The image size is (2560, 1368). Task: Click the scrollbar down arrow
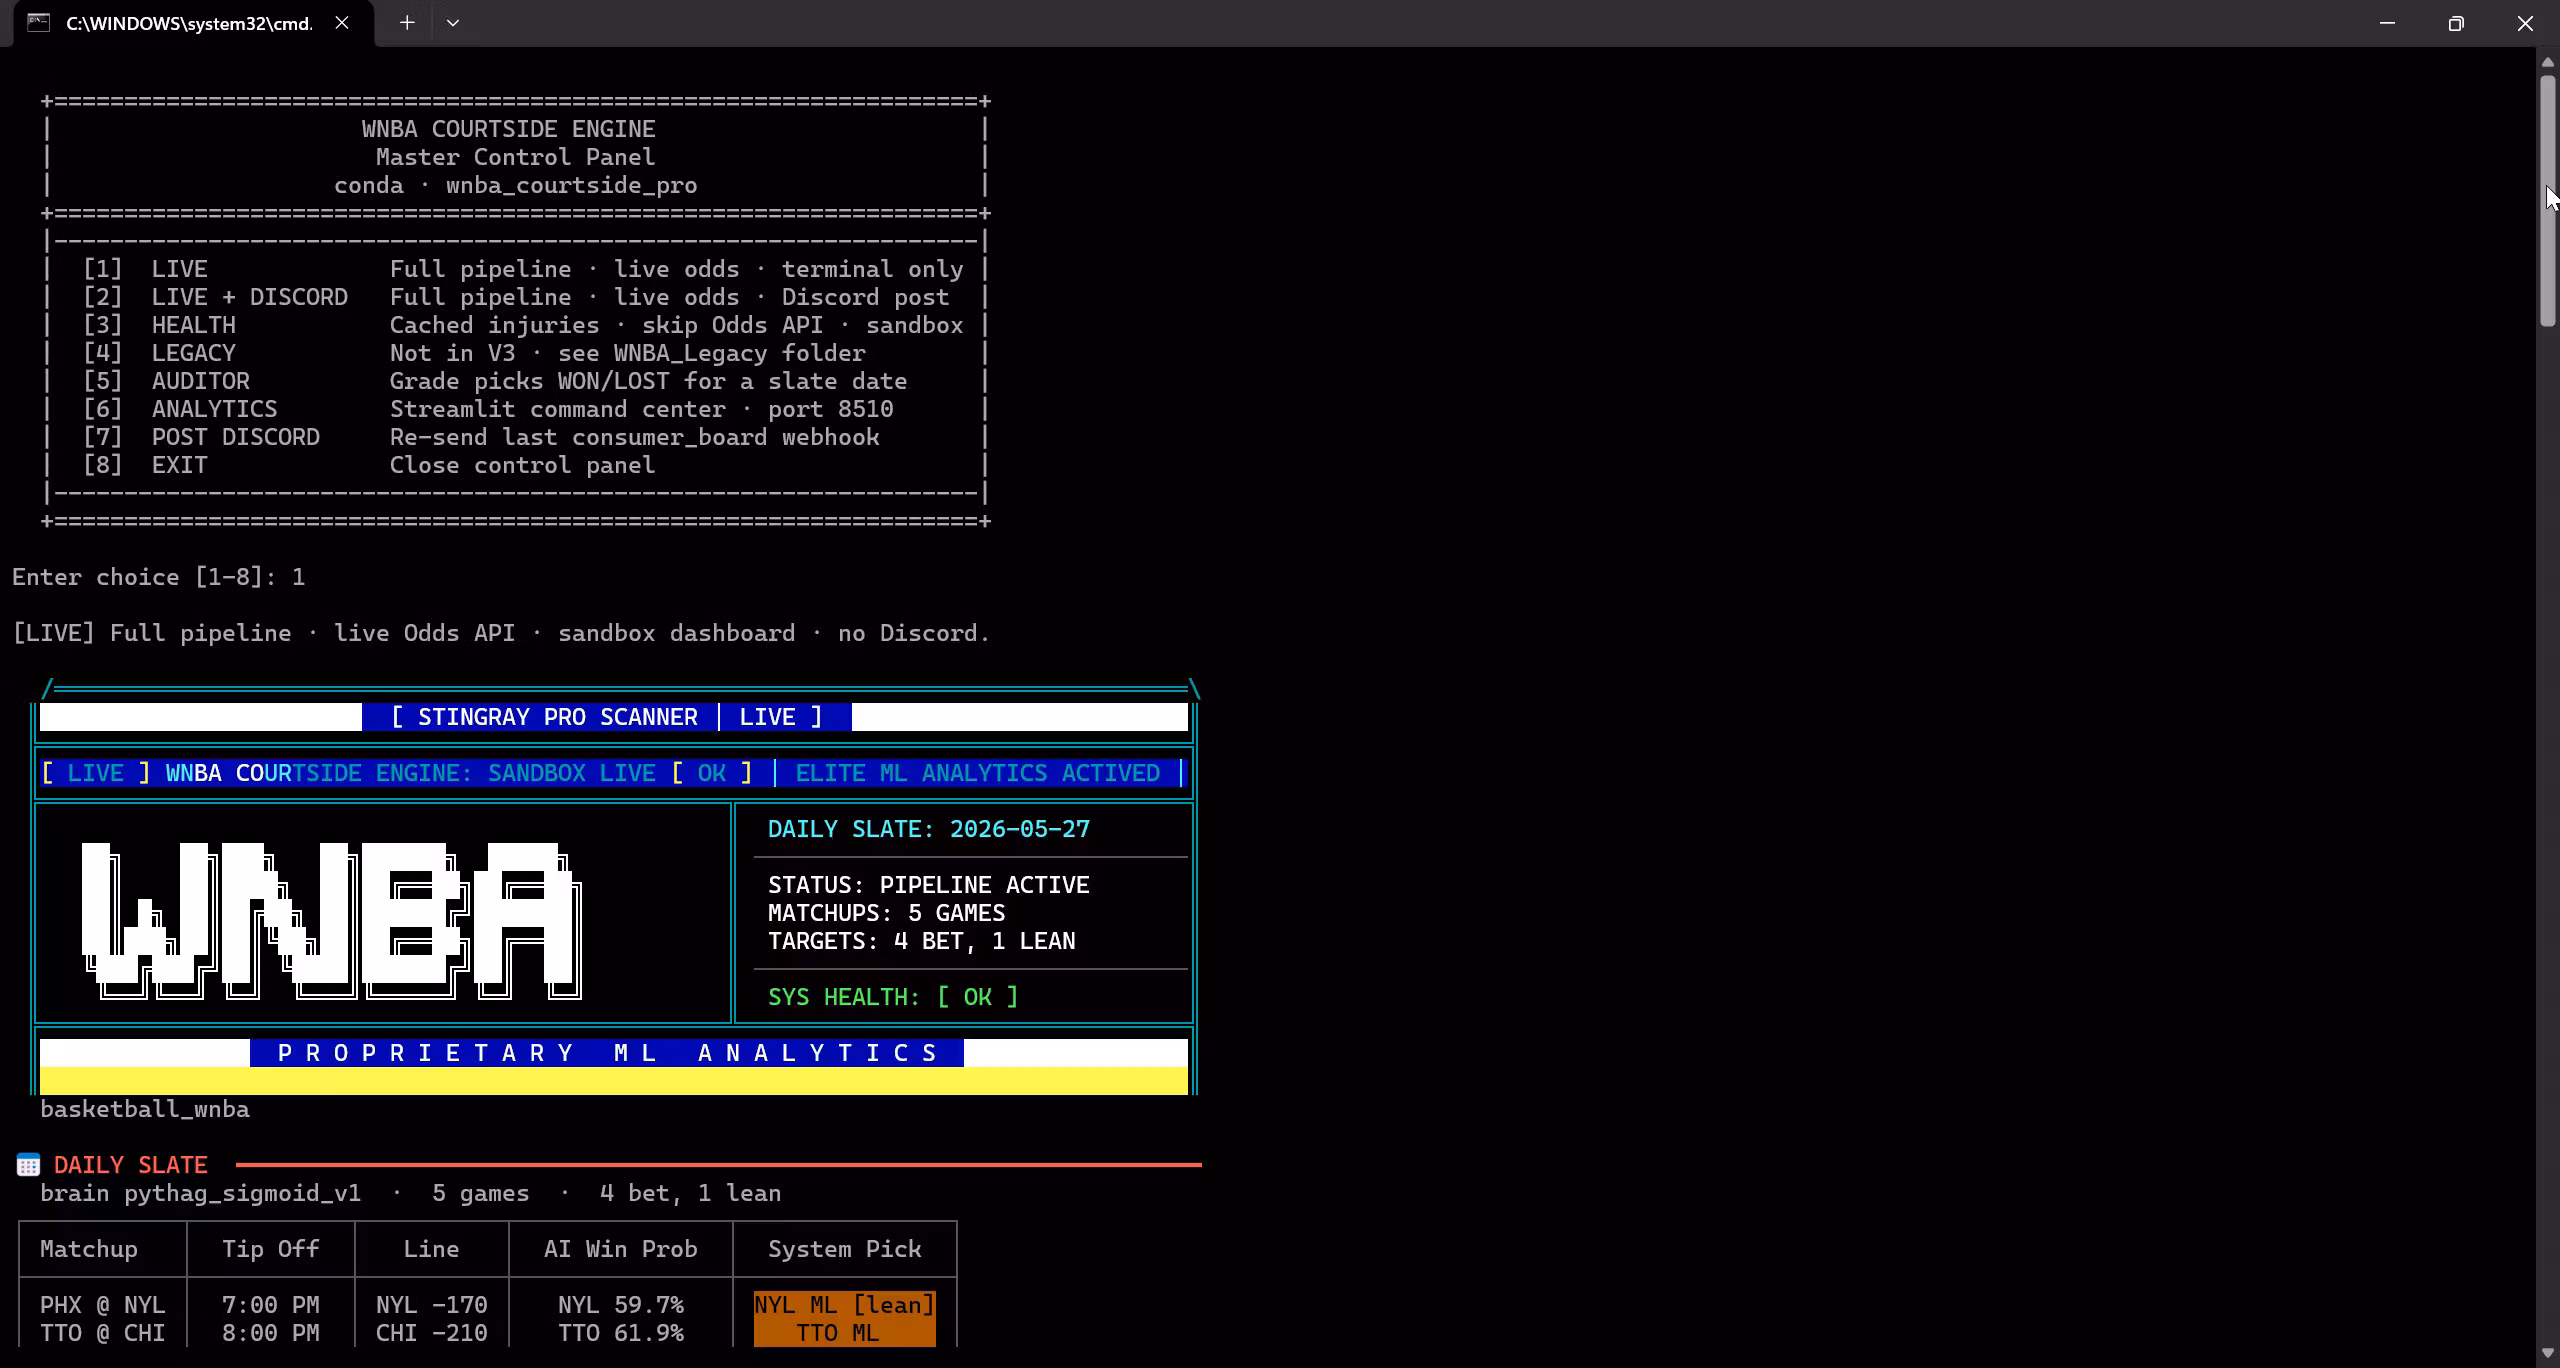2548,1354
